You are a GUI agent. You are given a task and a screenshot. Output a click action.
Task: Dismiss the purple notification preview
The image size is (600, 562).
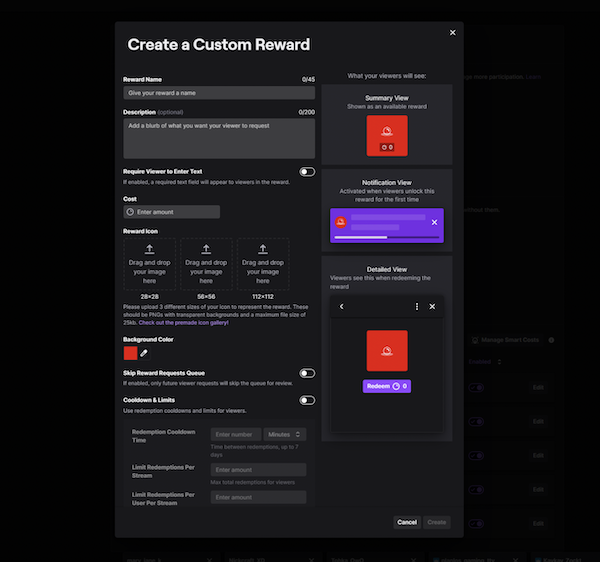(433, 222)
